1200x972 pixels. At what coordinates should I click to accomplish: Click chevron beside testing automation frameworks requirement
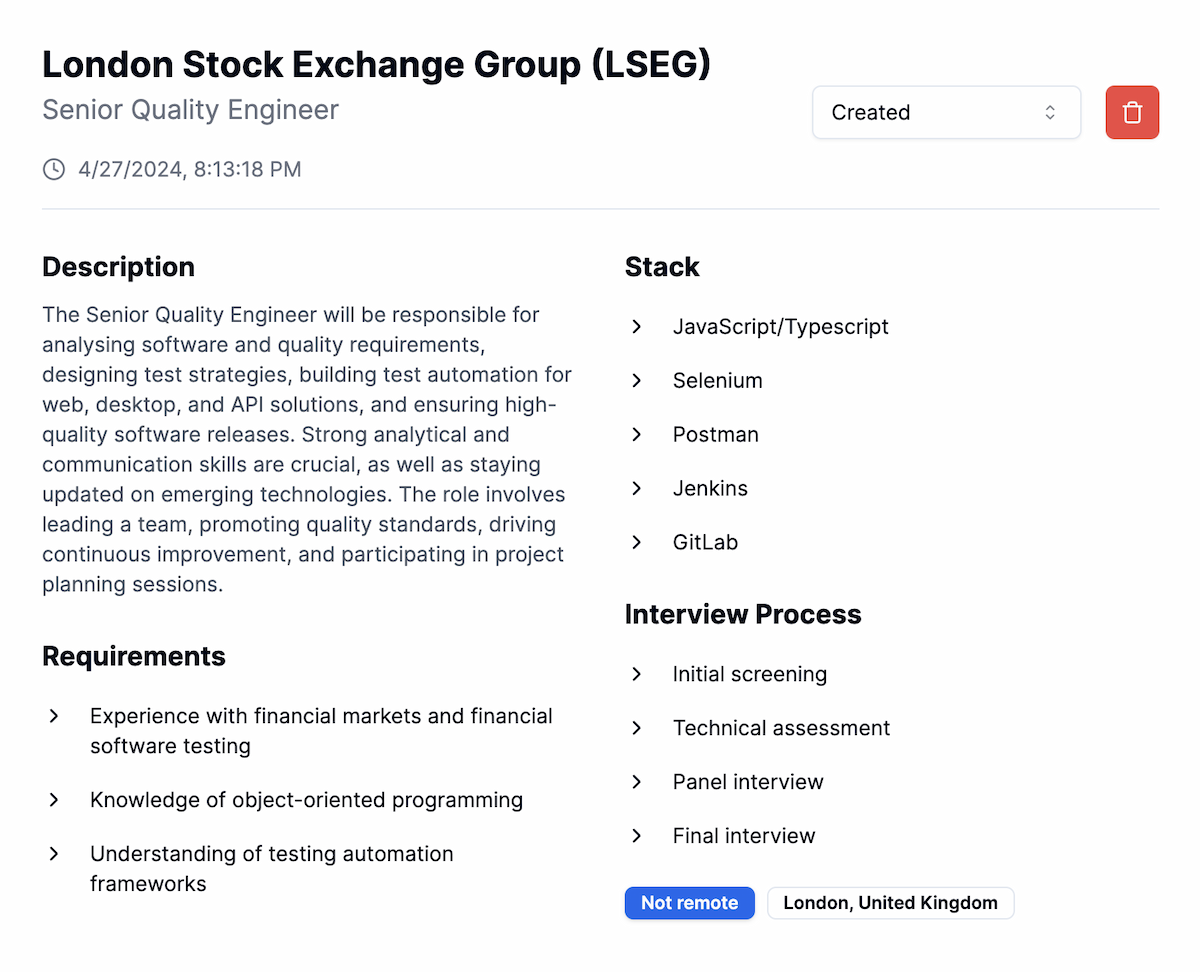pyautogui.click(x=54, y=854)
